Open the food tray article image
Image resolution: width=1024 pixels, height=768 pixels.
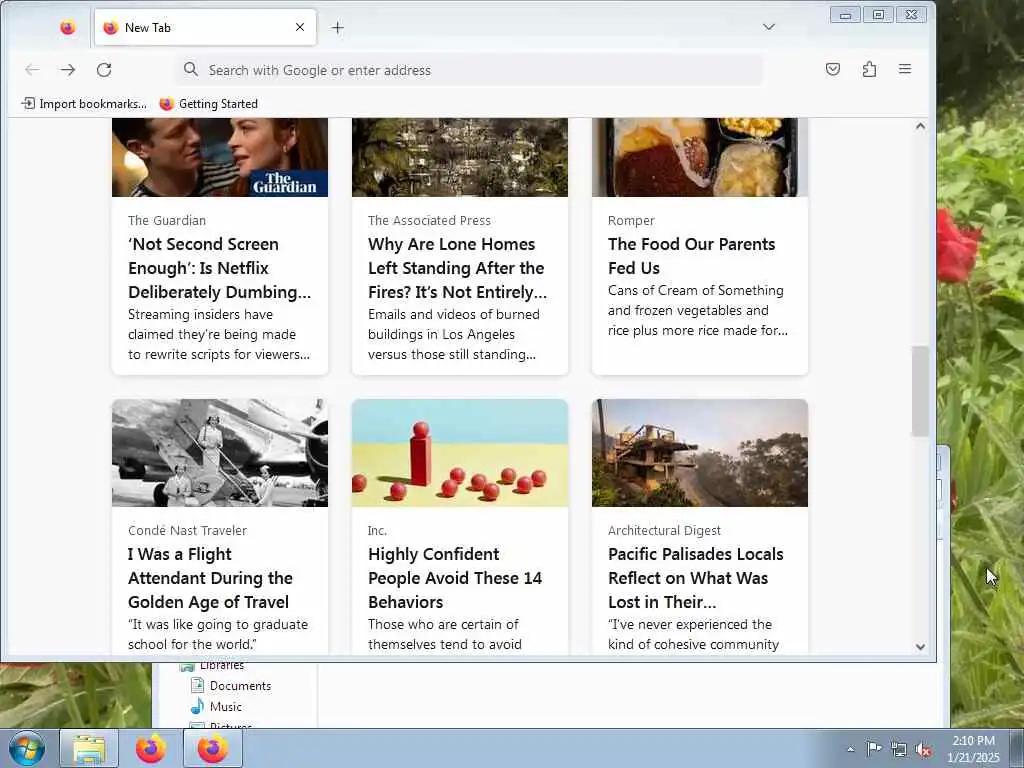click(699, 157)
